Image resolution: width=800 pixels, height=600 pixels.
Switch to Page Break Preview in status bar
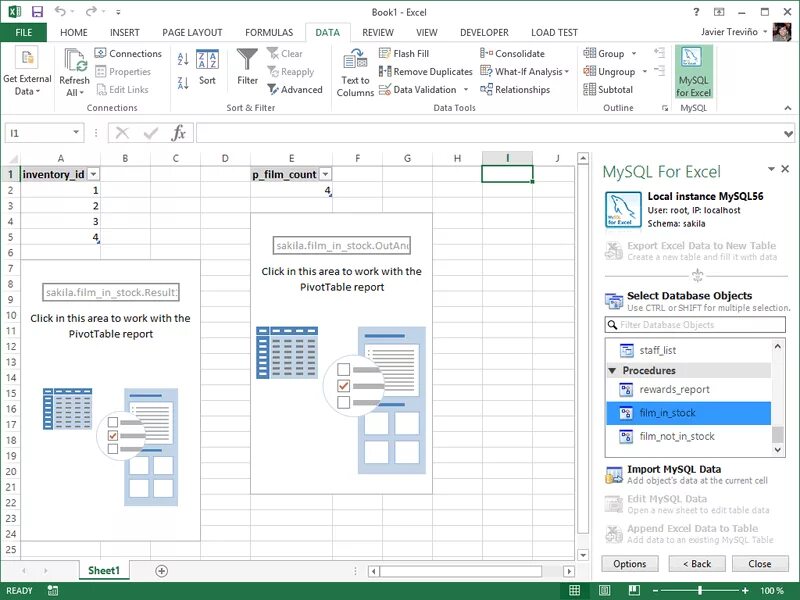pyautogui.click(x=634, y=590)
